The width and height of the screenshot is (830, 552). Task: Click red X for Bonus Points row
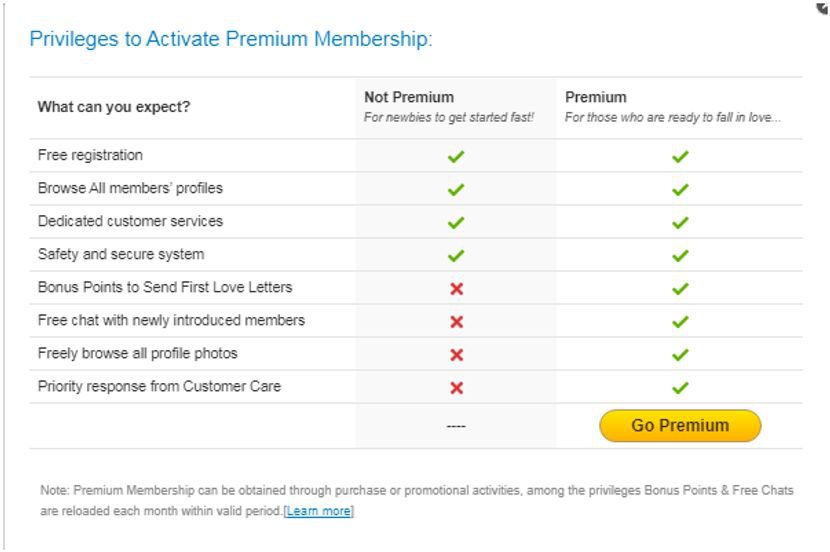(x=456, y=288)
